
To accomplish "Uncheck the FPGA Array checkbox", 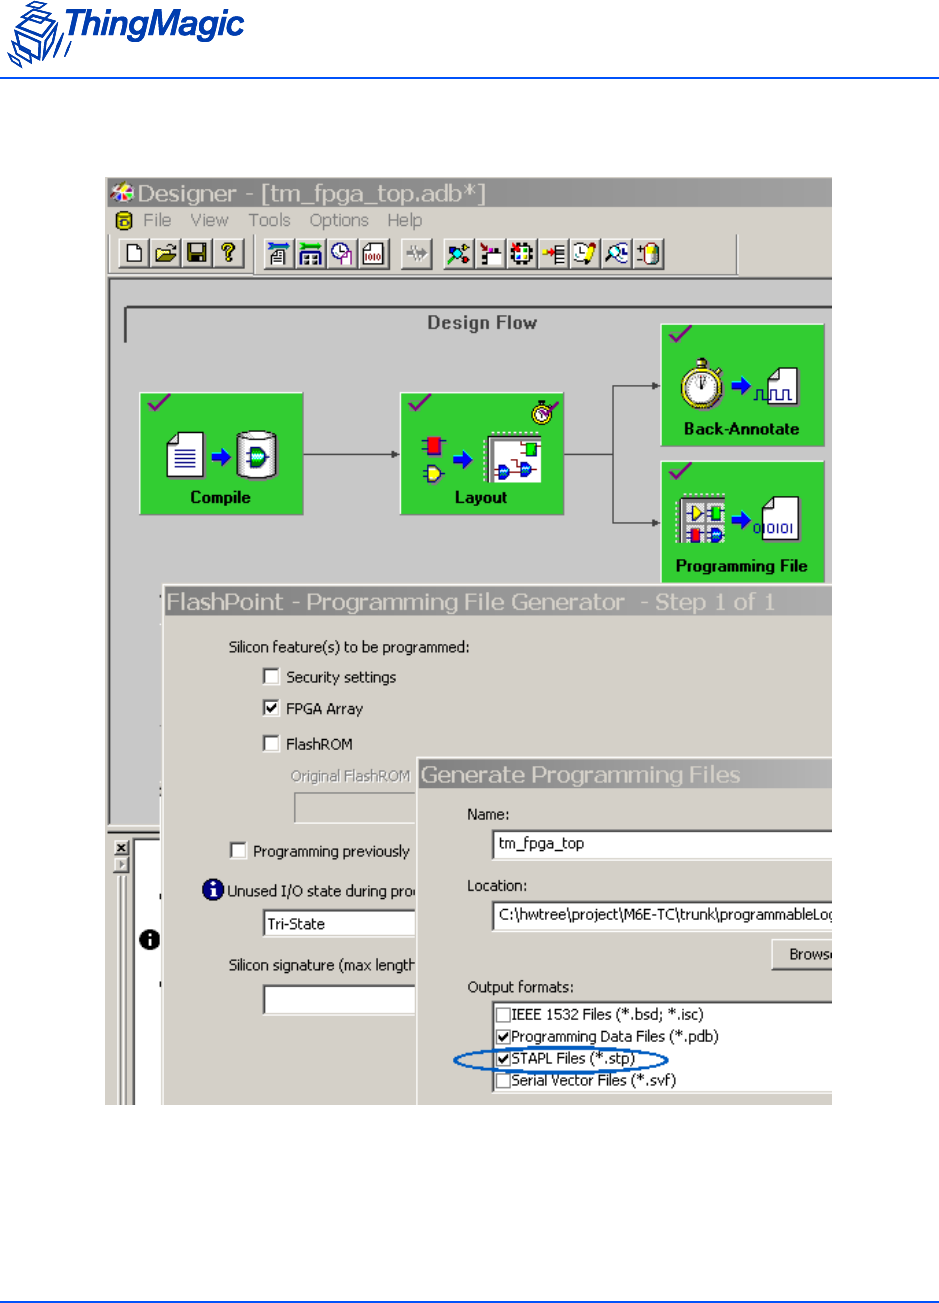I will [271, 708].
